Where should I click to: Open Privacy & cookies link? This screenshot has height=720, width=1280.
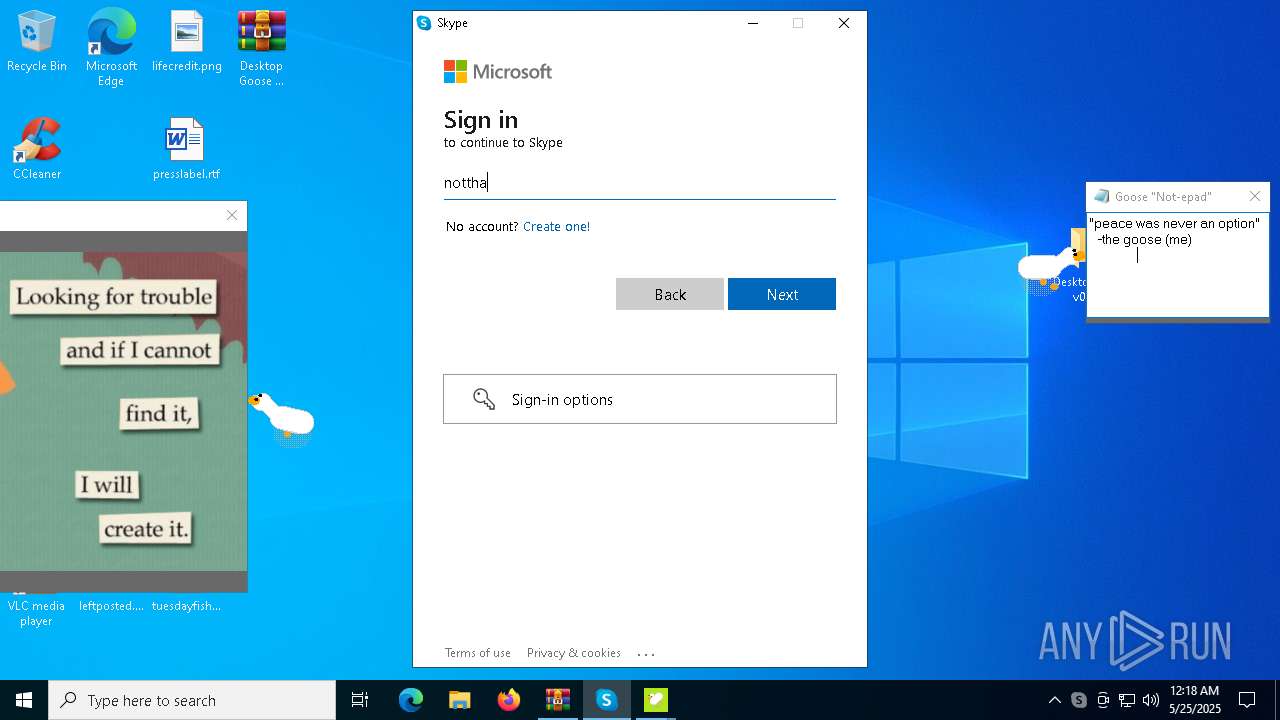(574, 653)
